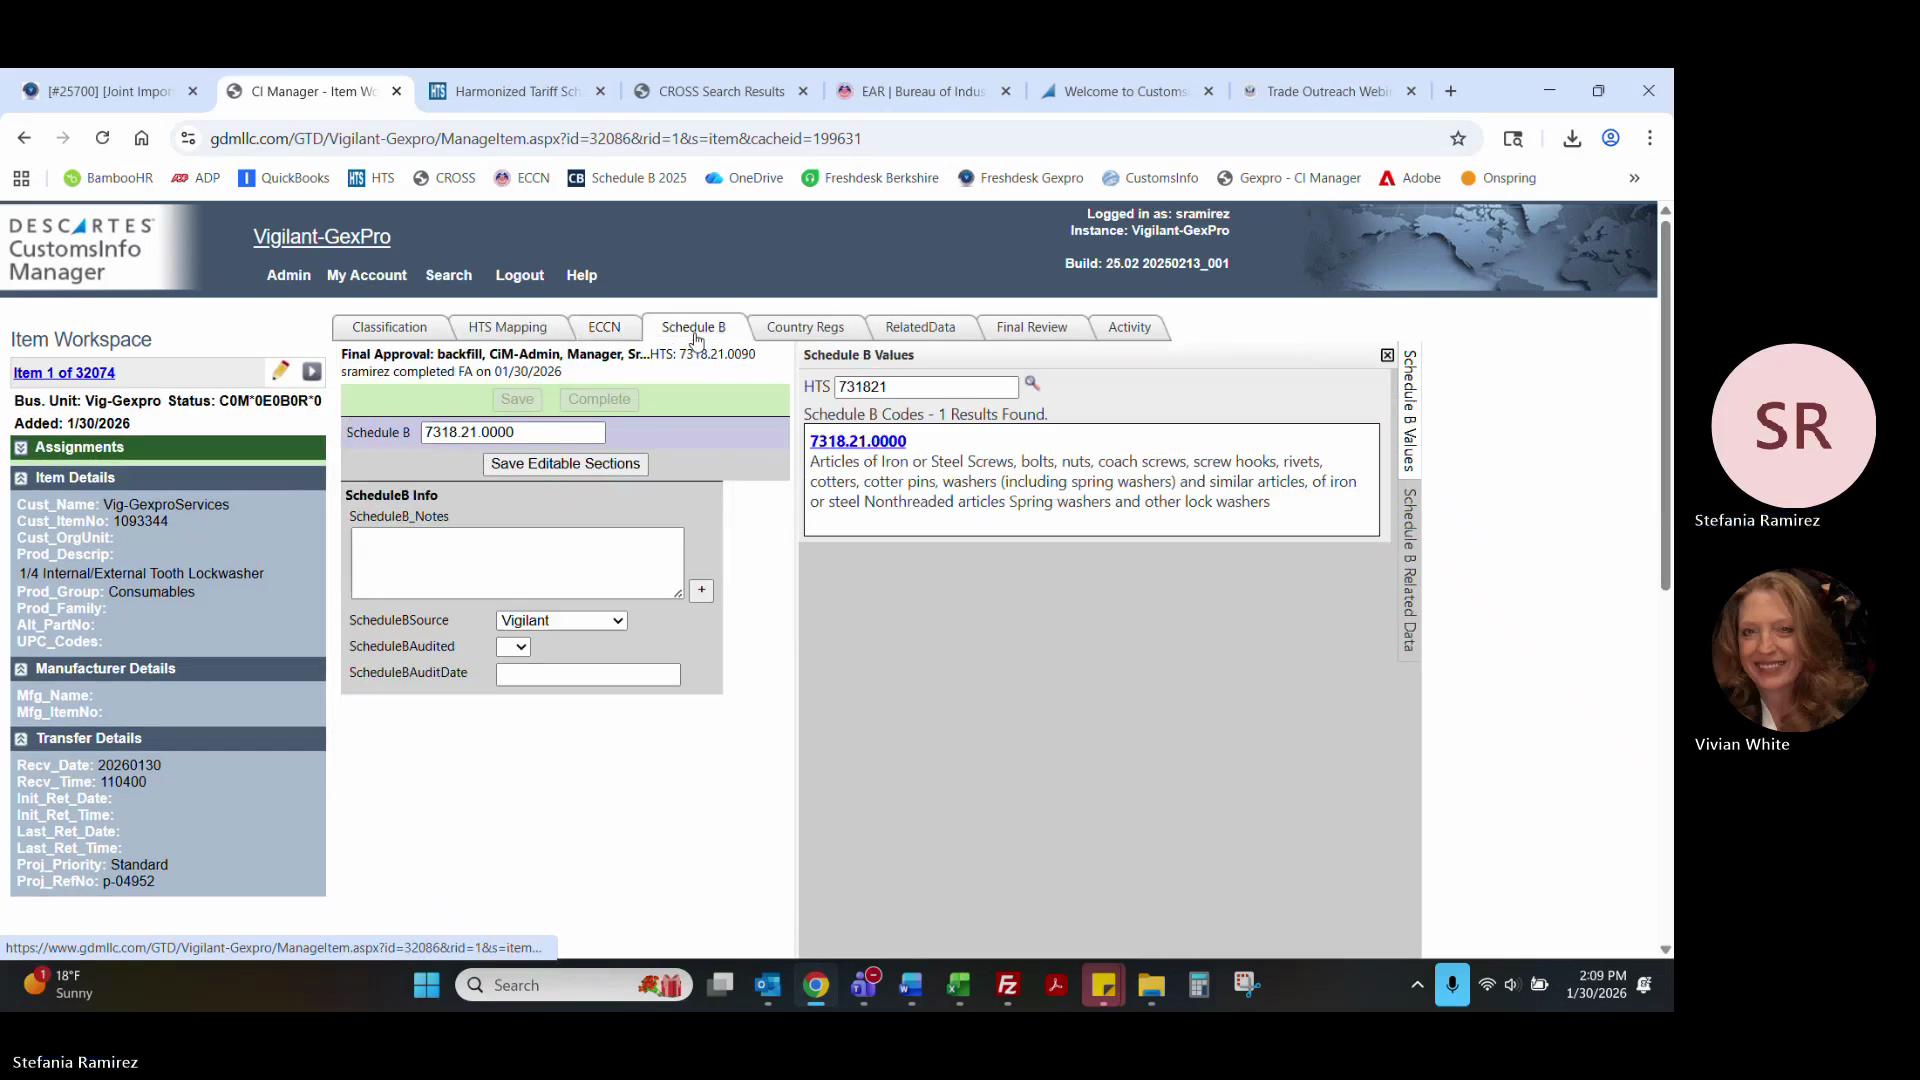
Task: Click the ScheduleBAuditDate input field
Action: (x=588, y=675)
